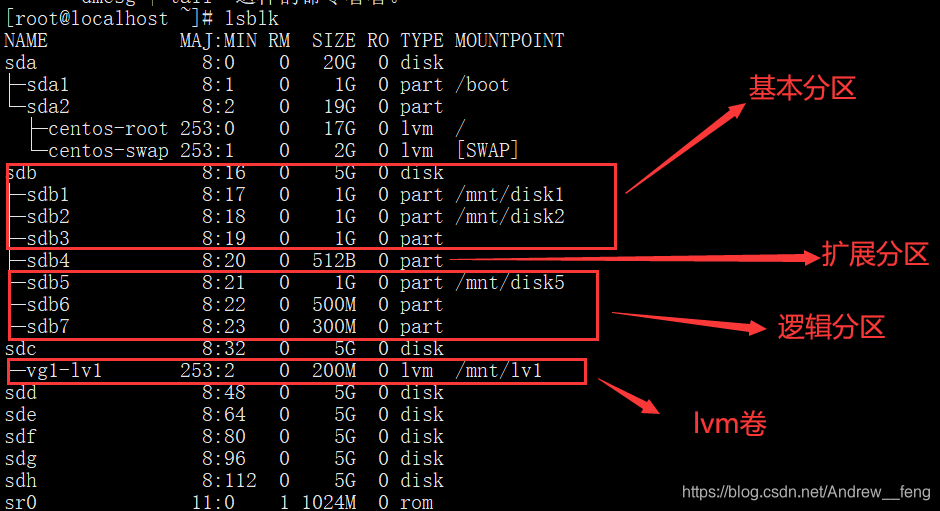Select the /mnt/disk5 mountpoint
Image resolution: width=940 pixels, height=511 pixels.
click(x=510, y=282)
